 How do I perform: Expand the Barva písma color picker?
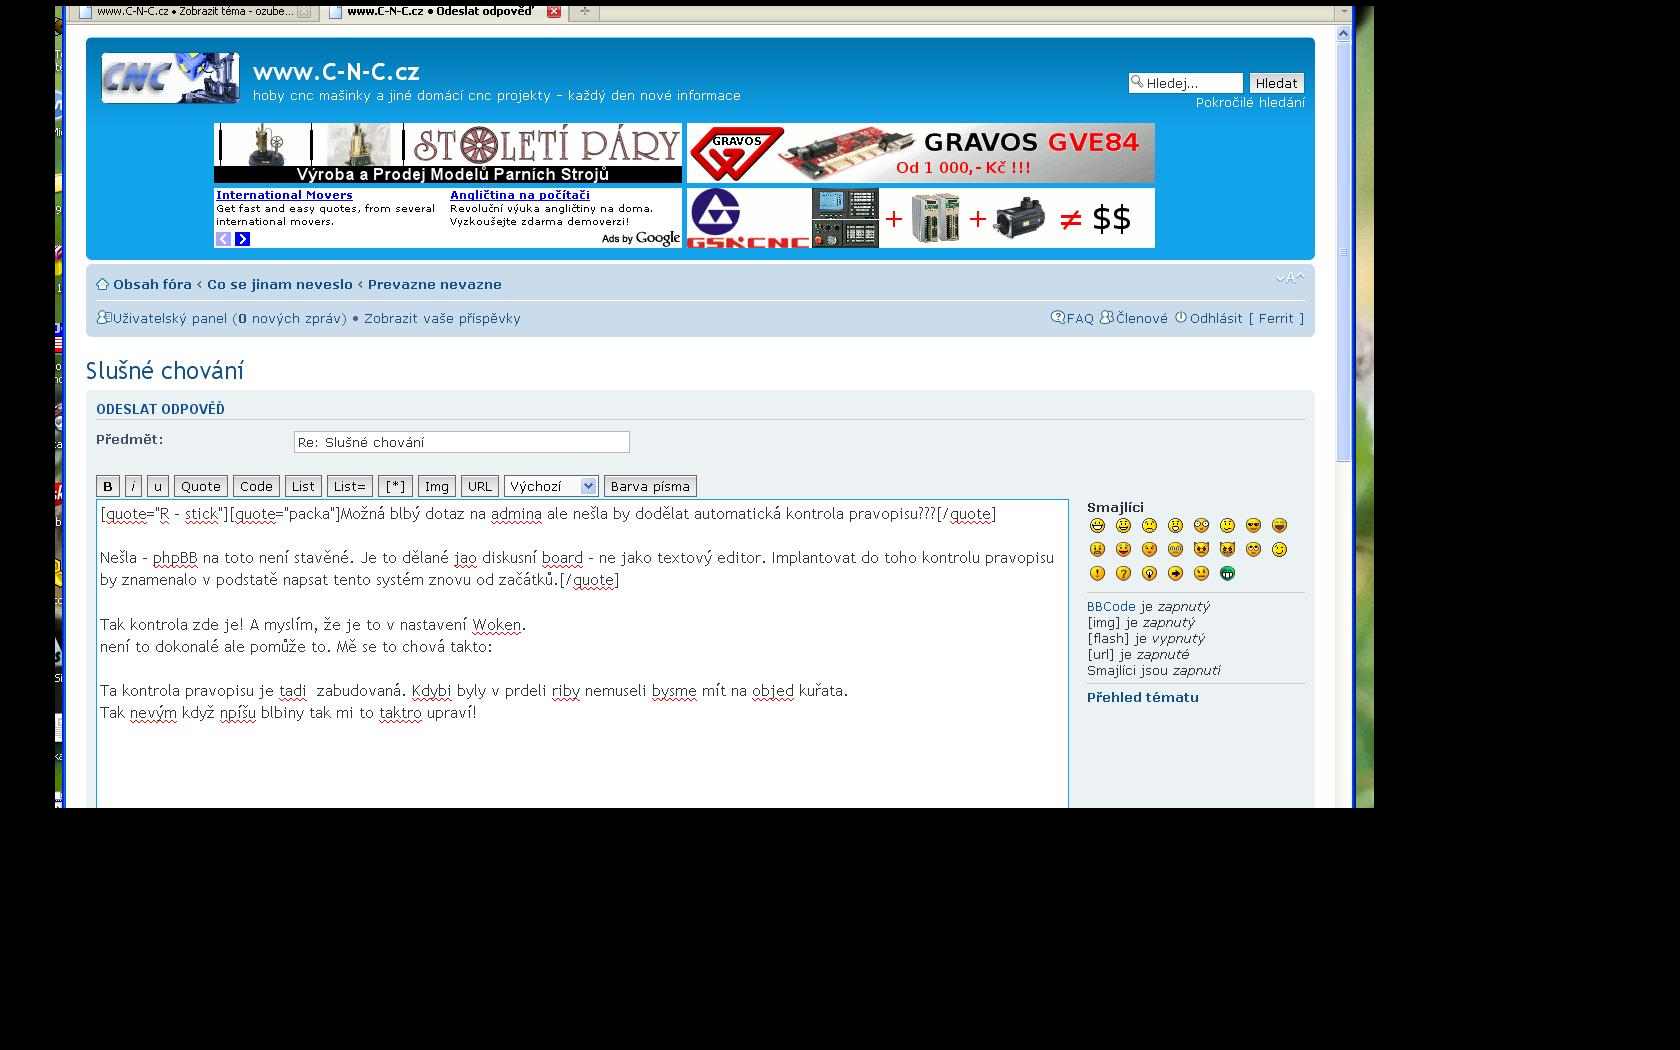click(650, 487)
